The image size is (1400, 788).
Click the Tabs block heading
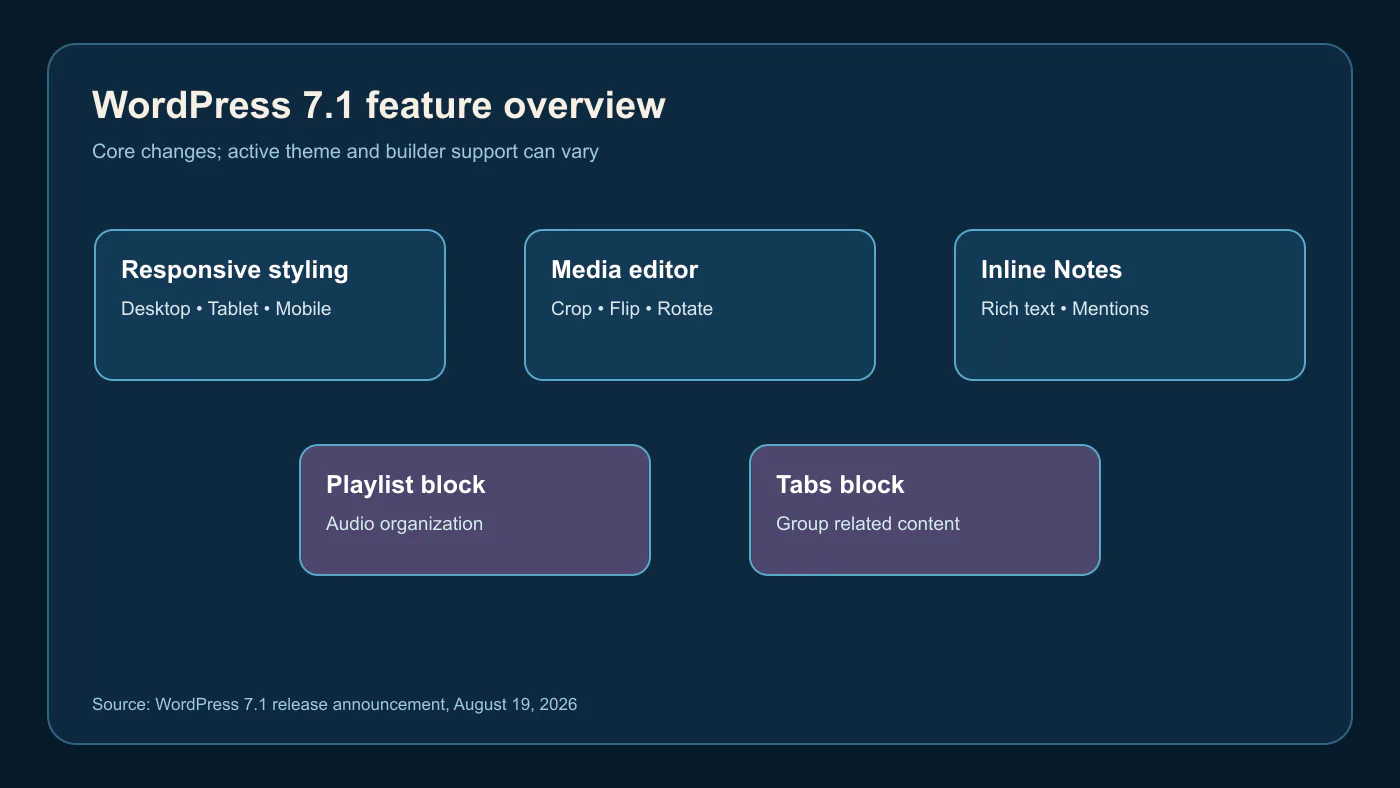(x=840, y=485)
